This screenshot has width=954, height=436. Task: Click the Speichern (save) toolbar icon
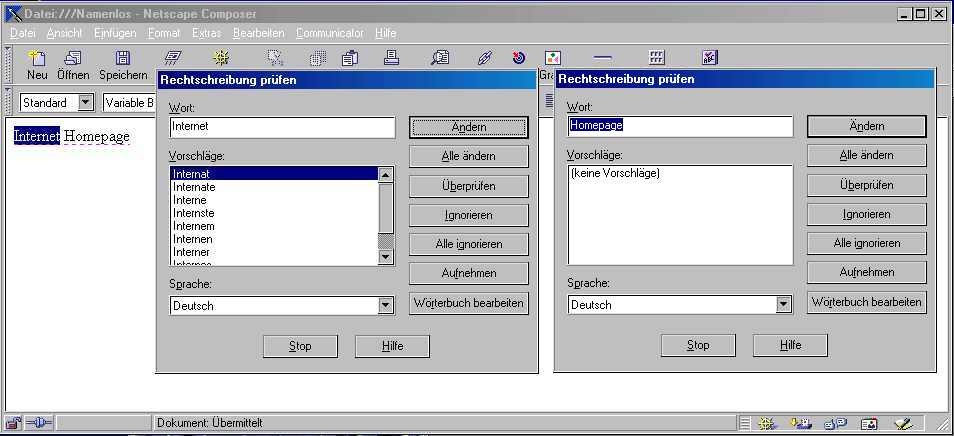pyautogui.click(x=123, y=58)
